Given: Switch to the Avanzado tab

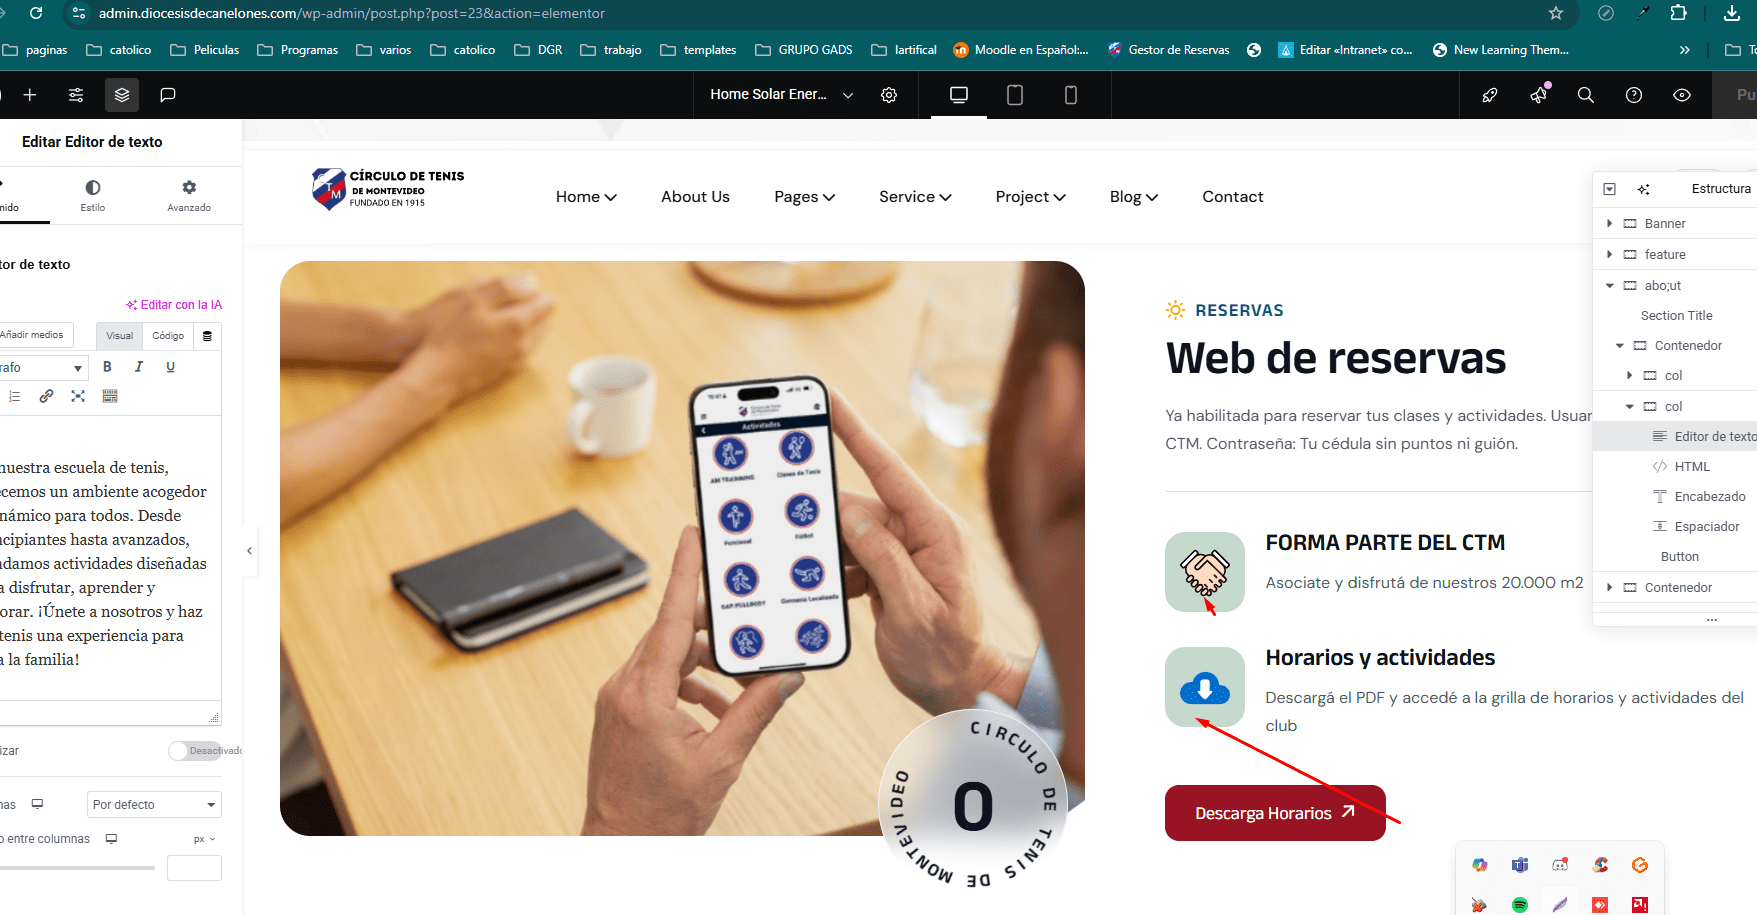Looking at the screenshot, I should 189,195.
